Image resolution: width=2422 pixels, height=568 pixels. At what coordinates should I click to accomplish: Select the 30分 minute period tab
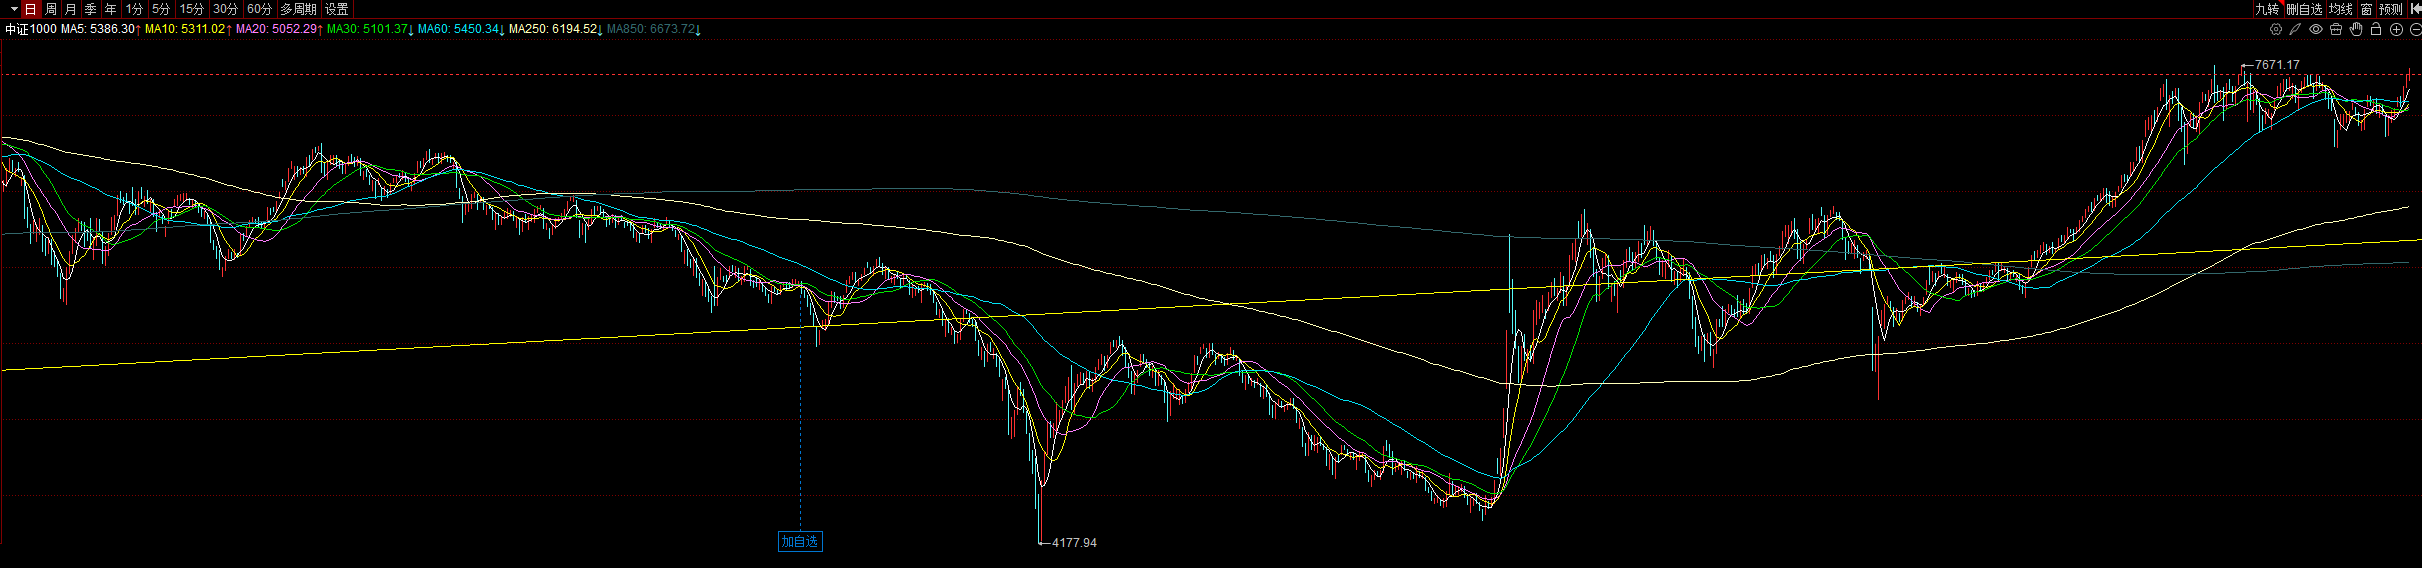click(226, 9)
